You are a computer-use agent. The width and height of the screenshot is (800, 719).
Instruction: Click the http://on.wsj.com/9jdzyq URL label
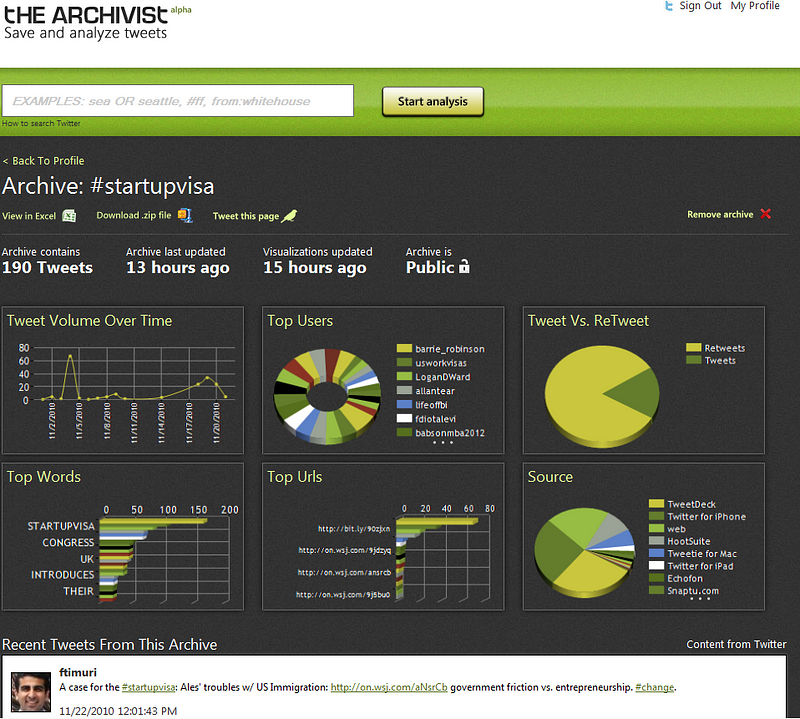[x=344, y=550]
